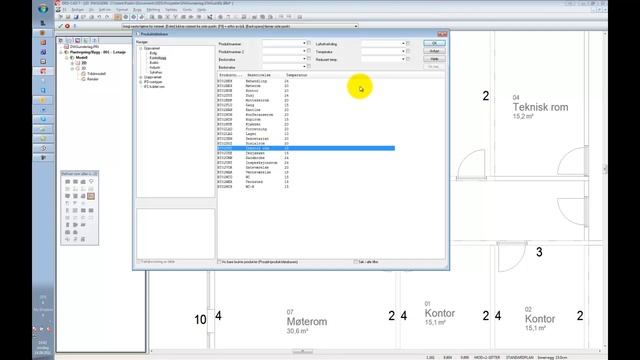The image size is (640, 360).
Task: Open the Temperatur filter dropdown
Action: pyautogui.click(x=403, y=51)
